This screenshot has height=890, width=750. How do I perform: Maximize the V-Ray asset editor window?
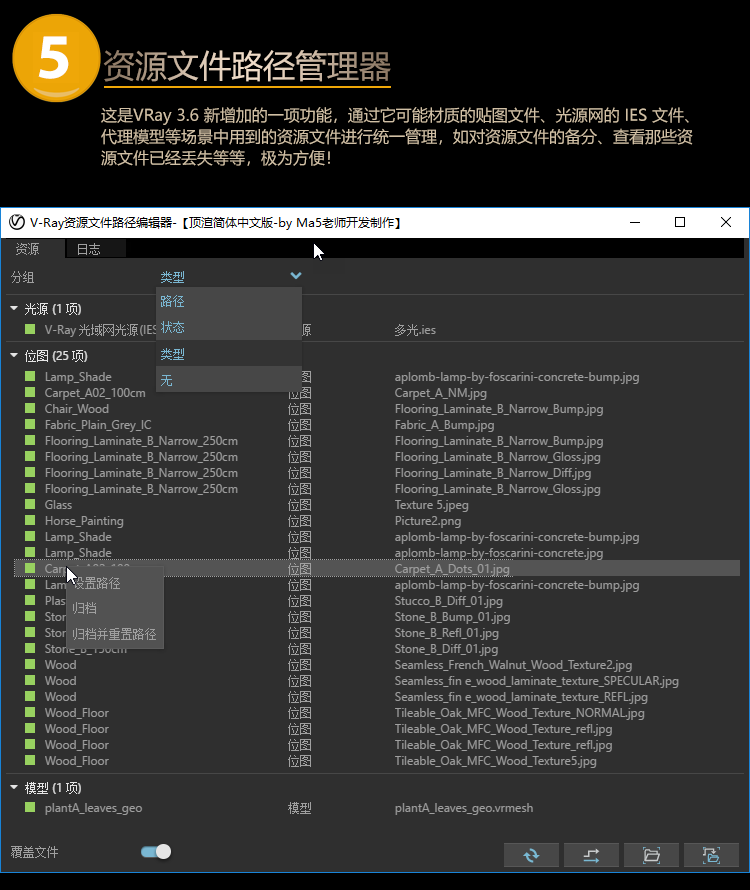click(x=680, y=222)
